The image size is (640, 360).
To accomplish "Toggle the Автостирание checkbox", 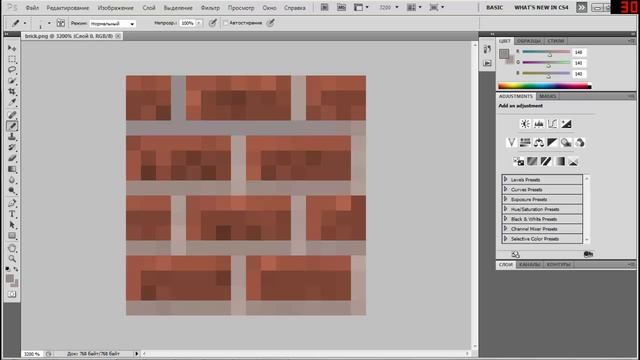I will (x=225, y=23).
